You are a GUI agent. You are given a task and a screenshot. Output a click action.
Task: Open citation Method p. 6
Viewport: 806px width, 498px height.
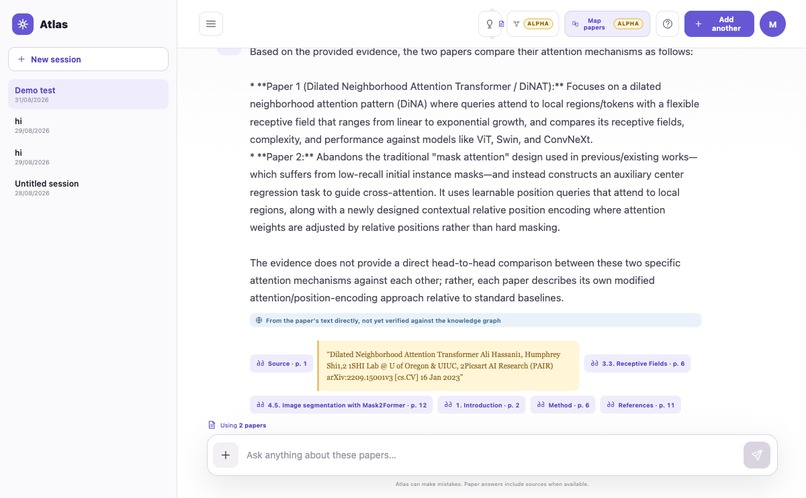pyautogui.click(x=563, y=405)
